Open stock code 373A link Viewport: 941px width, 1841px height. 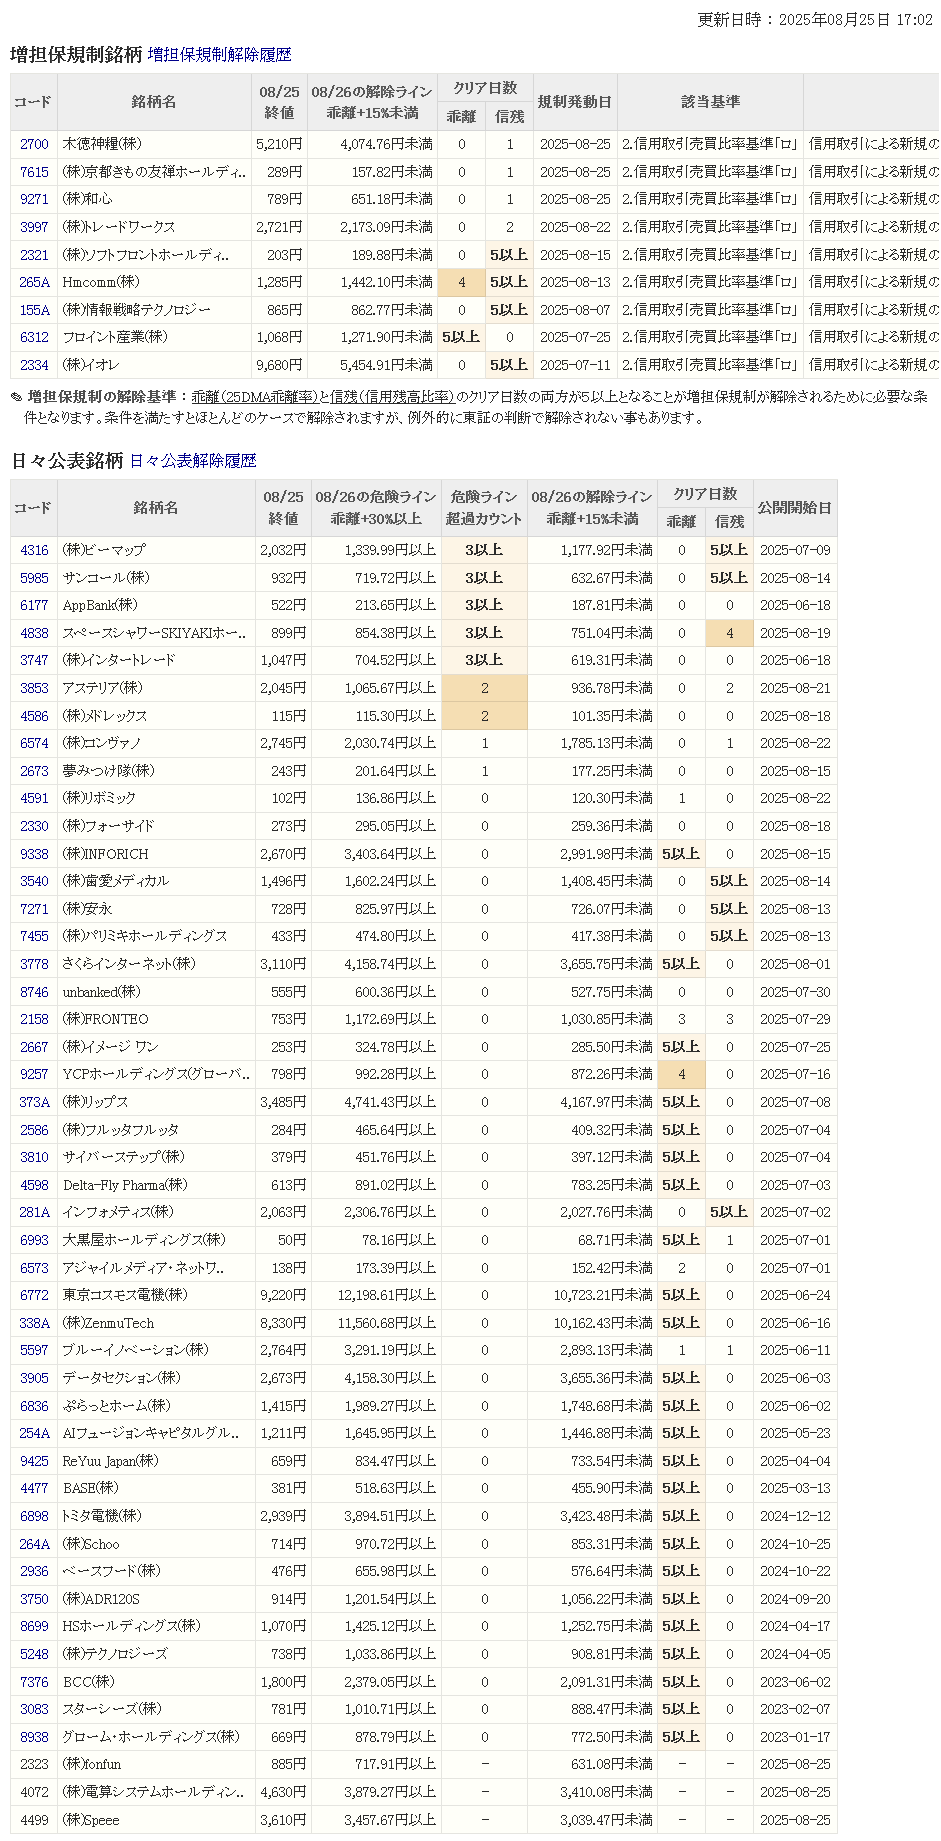34,1102
